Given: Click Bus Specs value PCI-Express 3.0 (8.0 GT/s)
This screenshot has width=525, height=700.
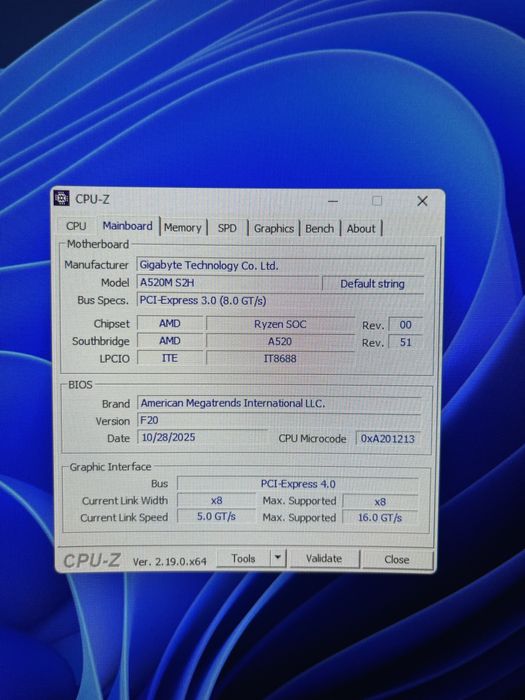Looking at the screenshot, I should (x=280, y=300).
